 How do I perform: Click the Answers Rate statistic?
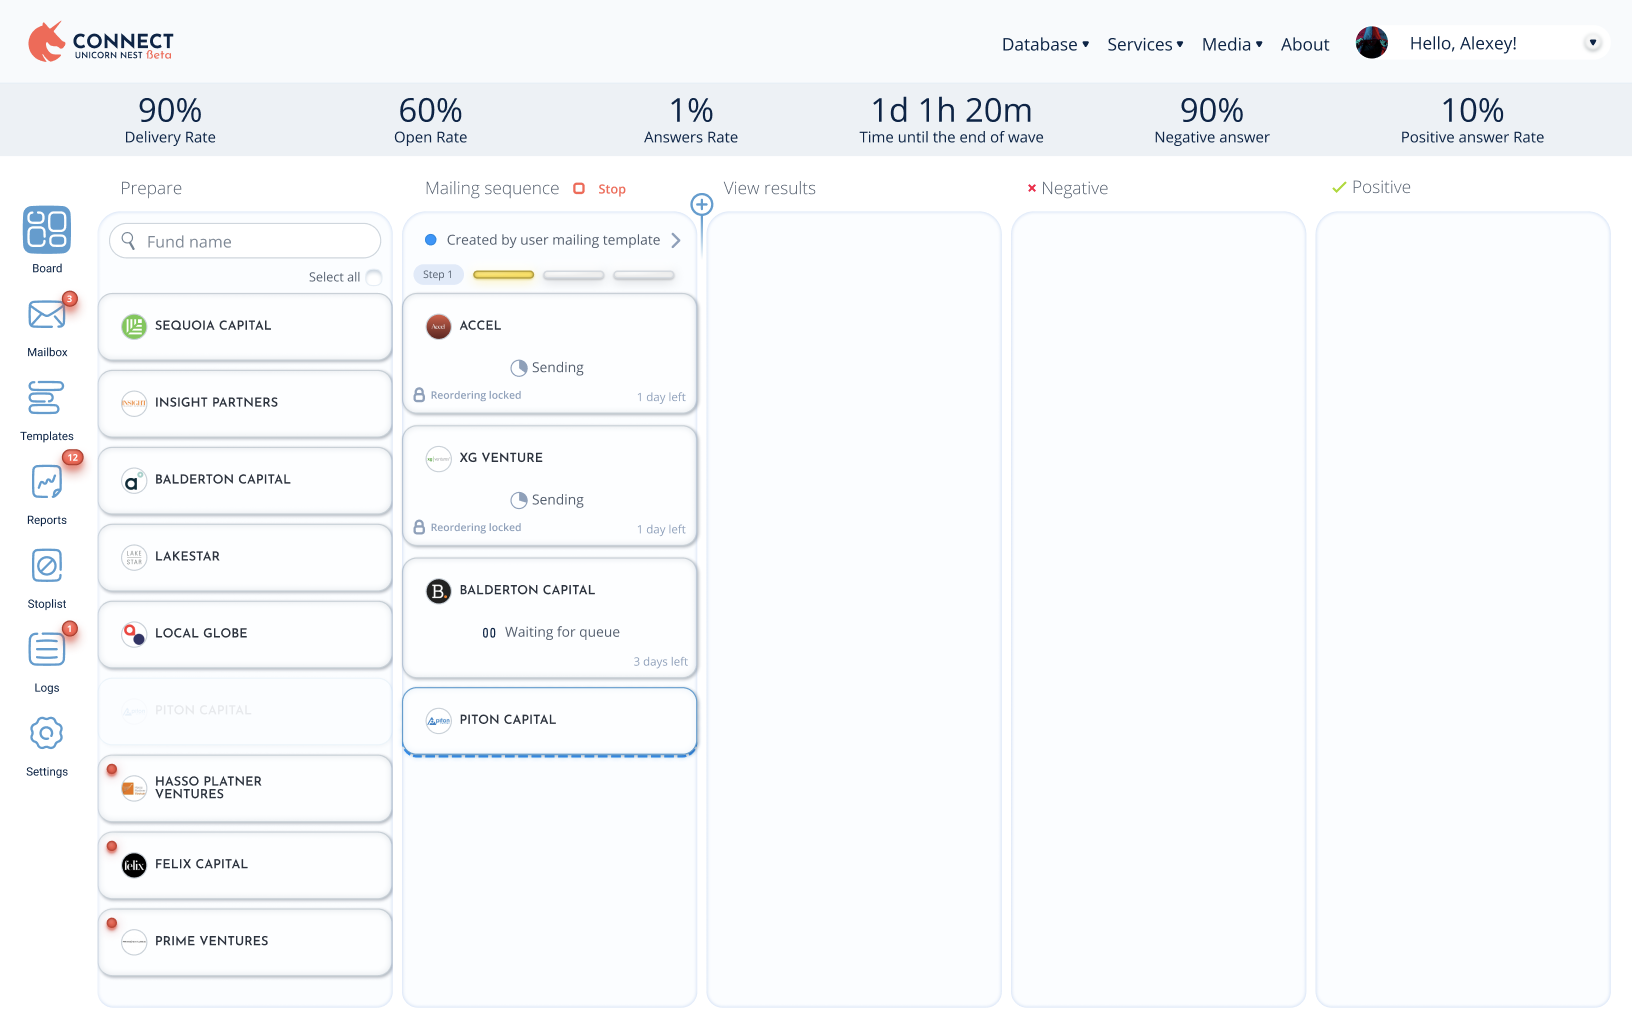(691, 119)
